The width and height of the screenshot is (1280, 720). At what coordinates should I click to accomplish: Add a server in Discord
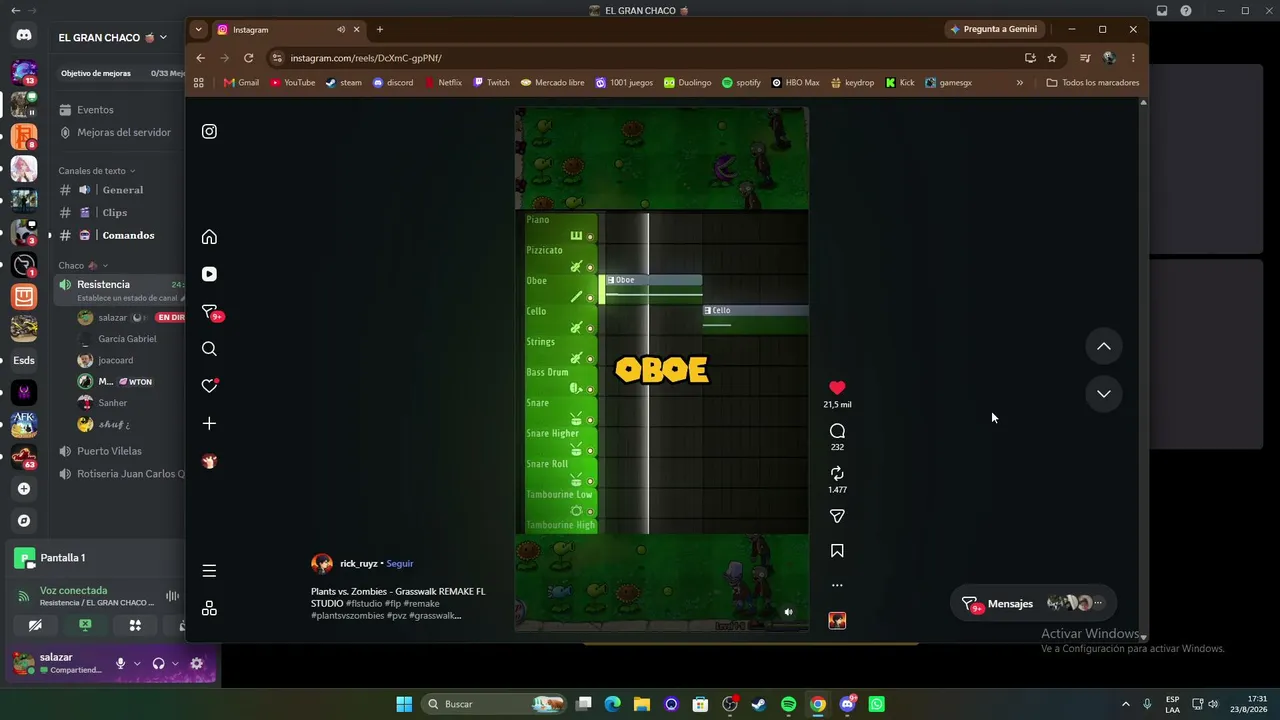(24, 489)
